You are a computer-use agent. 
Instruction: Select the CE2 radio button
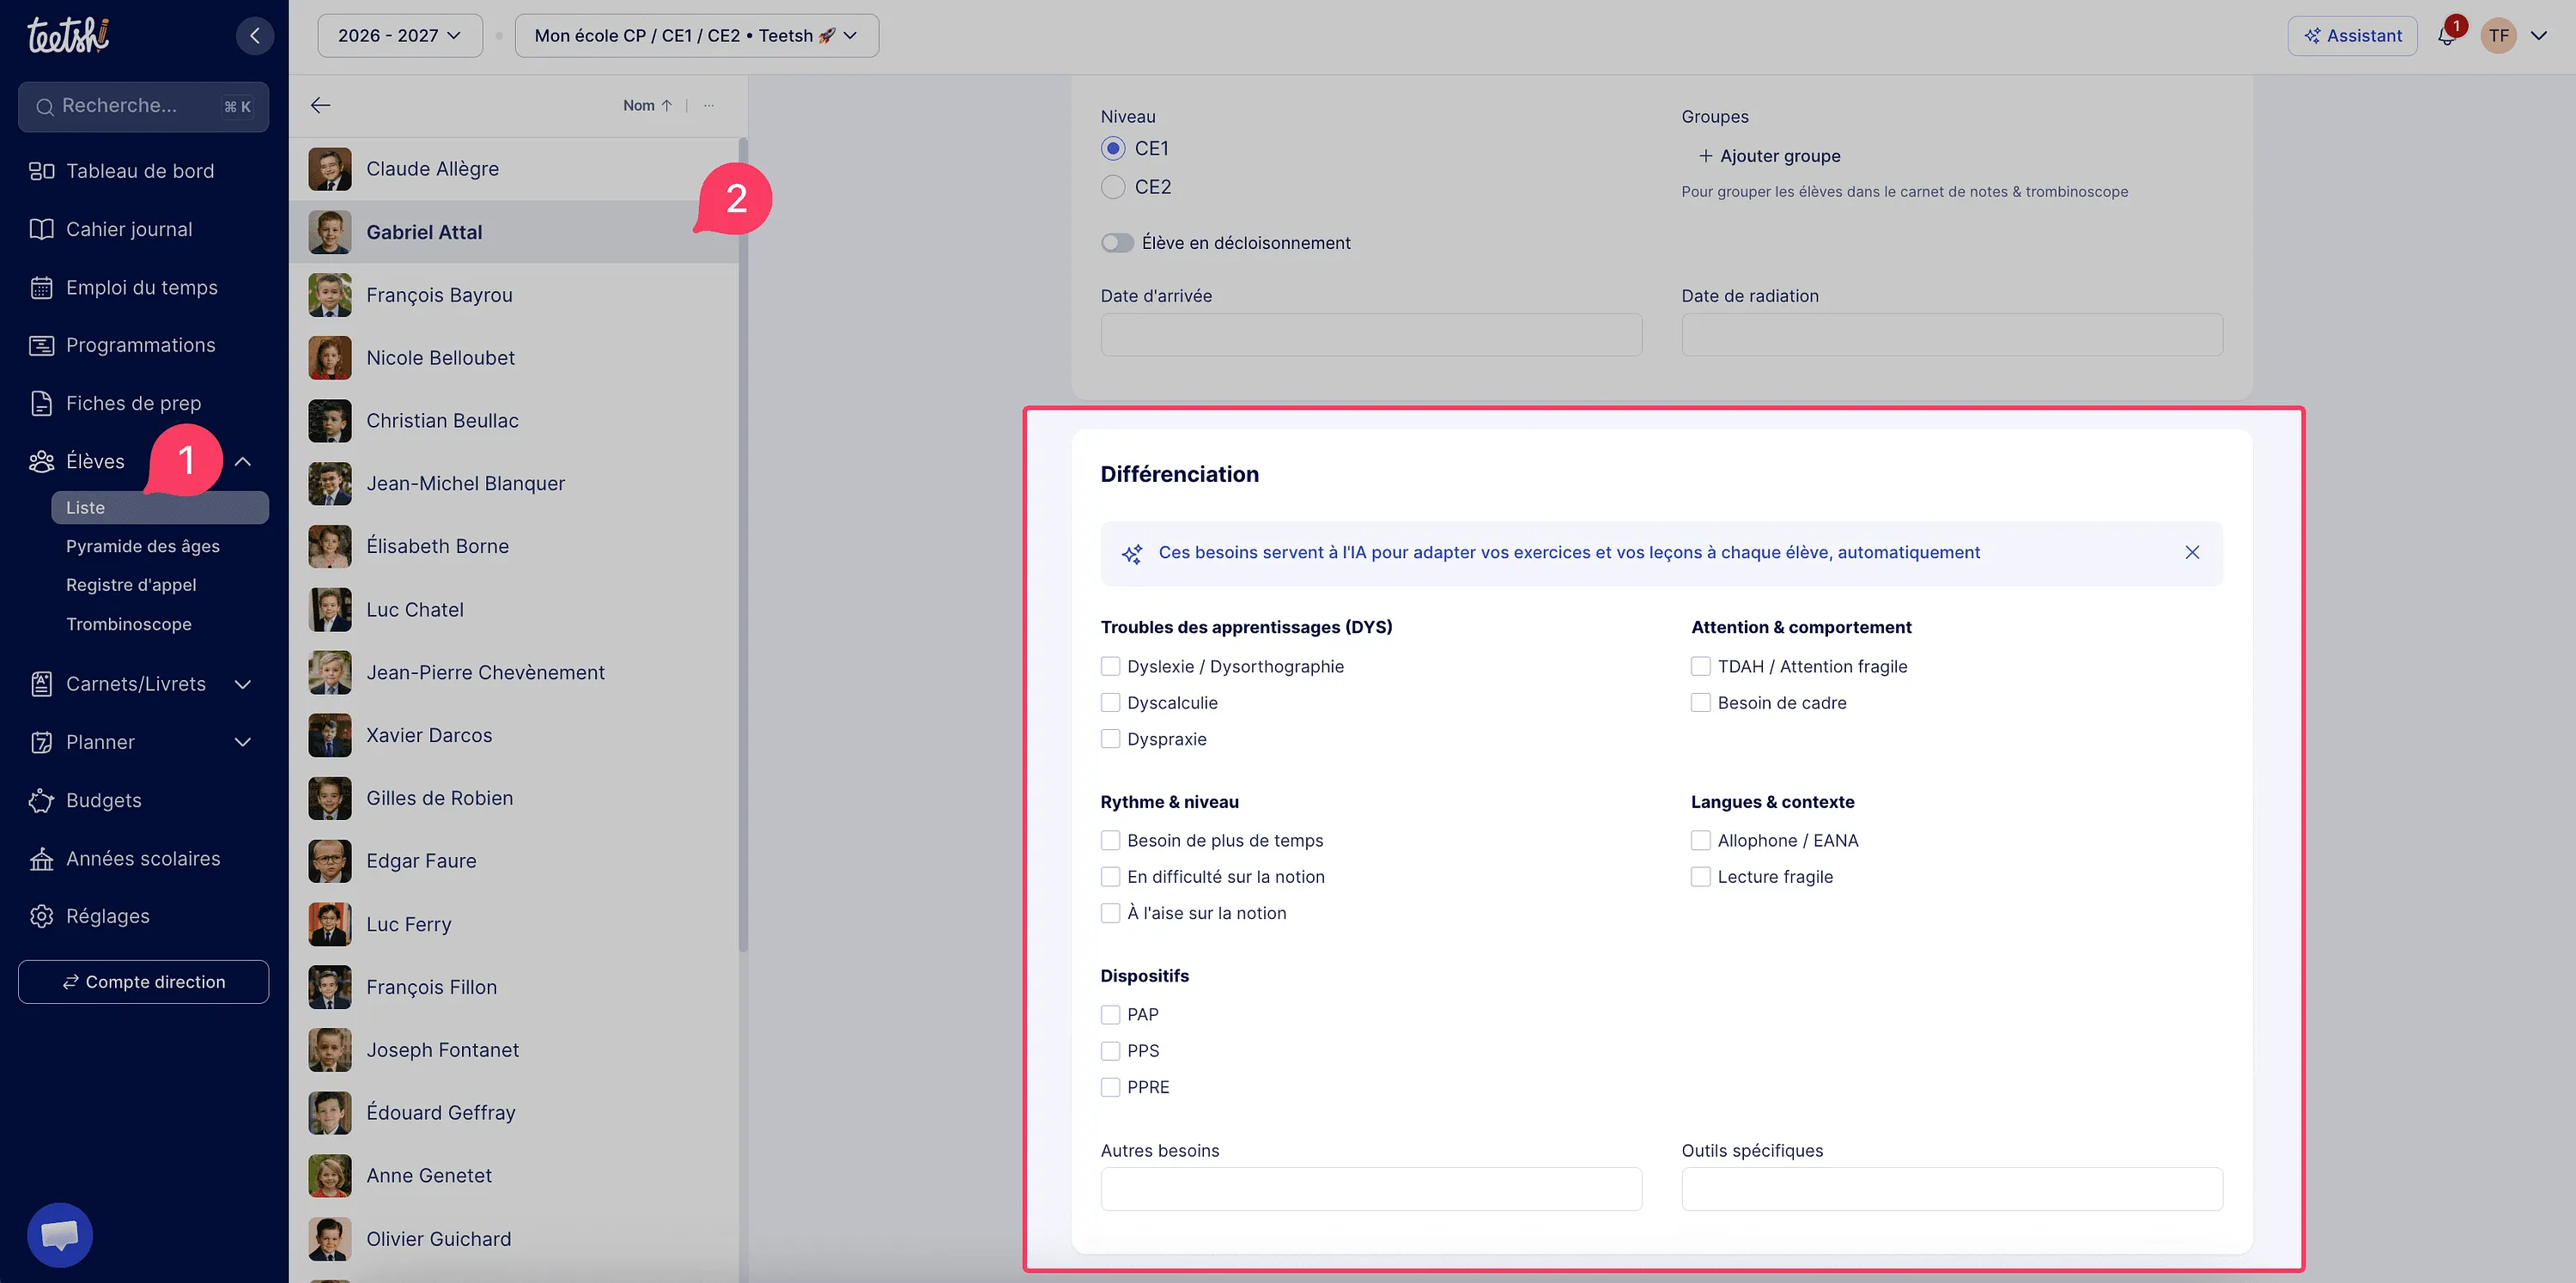[x=1113, y=187]
